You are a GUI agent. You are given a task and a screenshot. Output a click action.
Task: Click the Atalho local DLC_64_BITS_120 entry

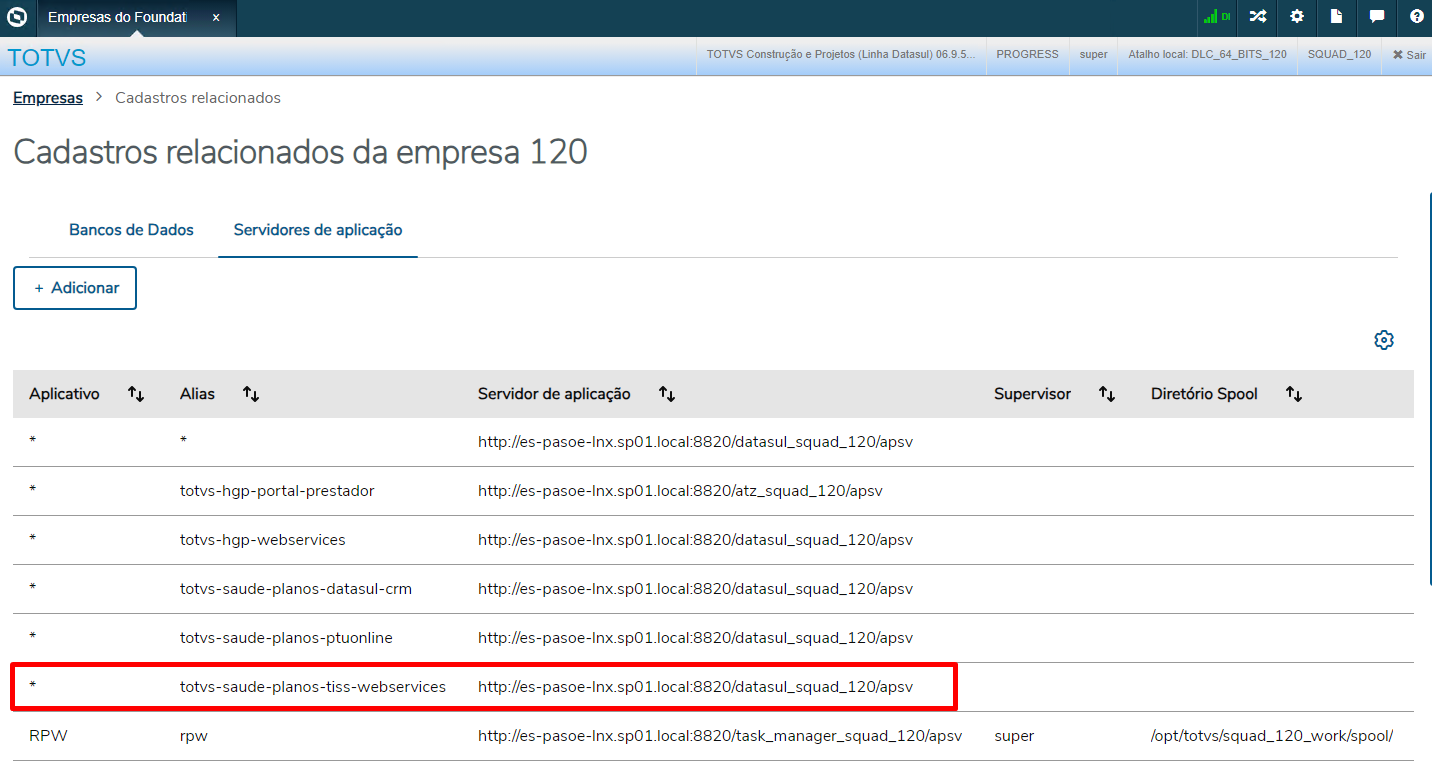(x=1208, y=55)
